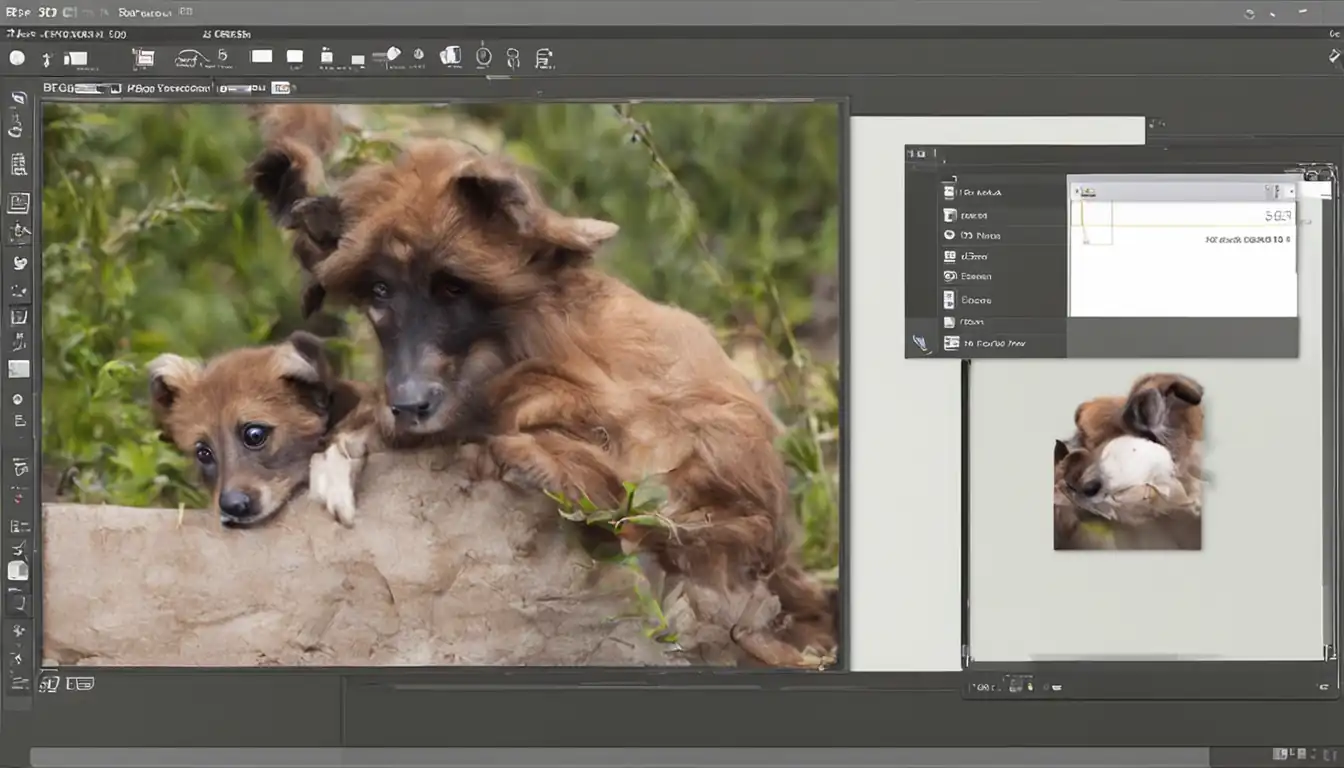Select the document list icon ending the top toolbar
Screen dimensions: 1344x768
point(543,58)
